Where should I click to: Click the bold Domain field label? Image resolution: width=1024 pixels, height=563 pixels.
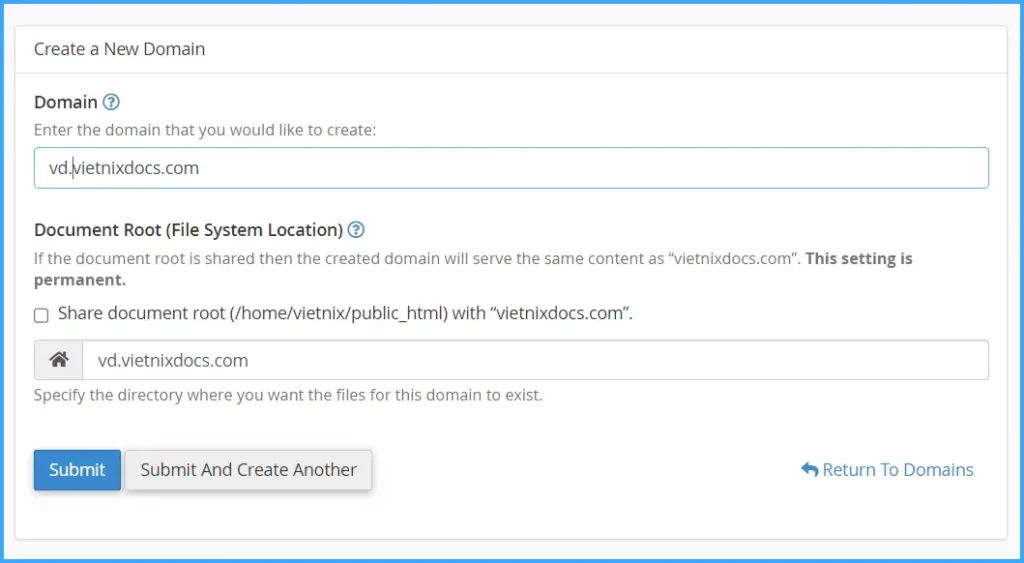(x=66, y=102)
